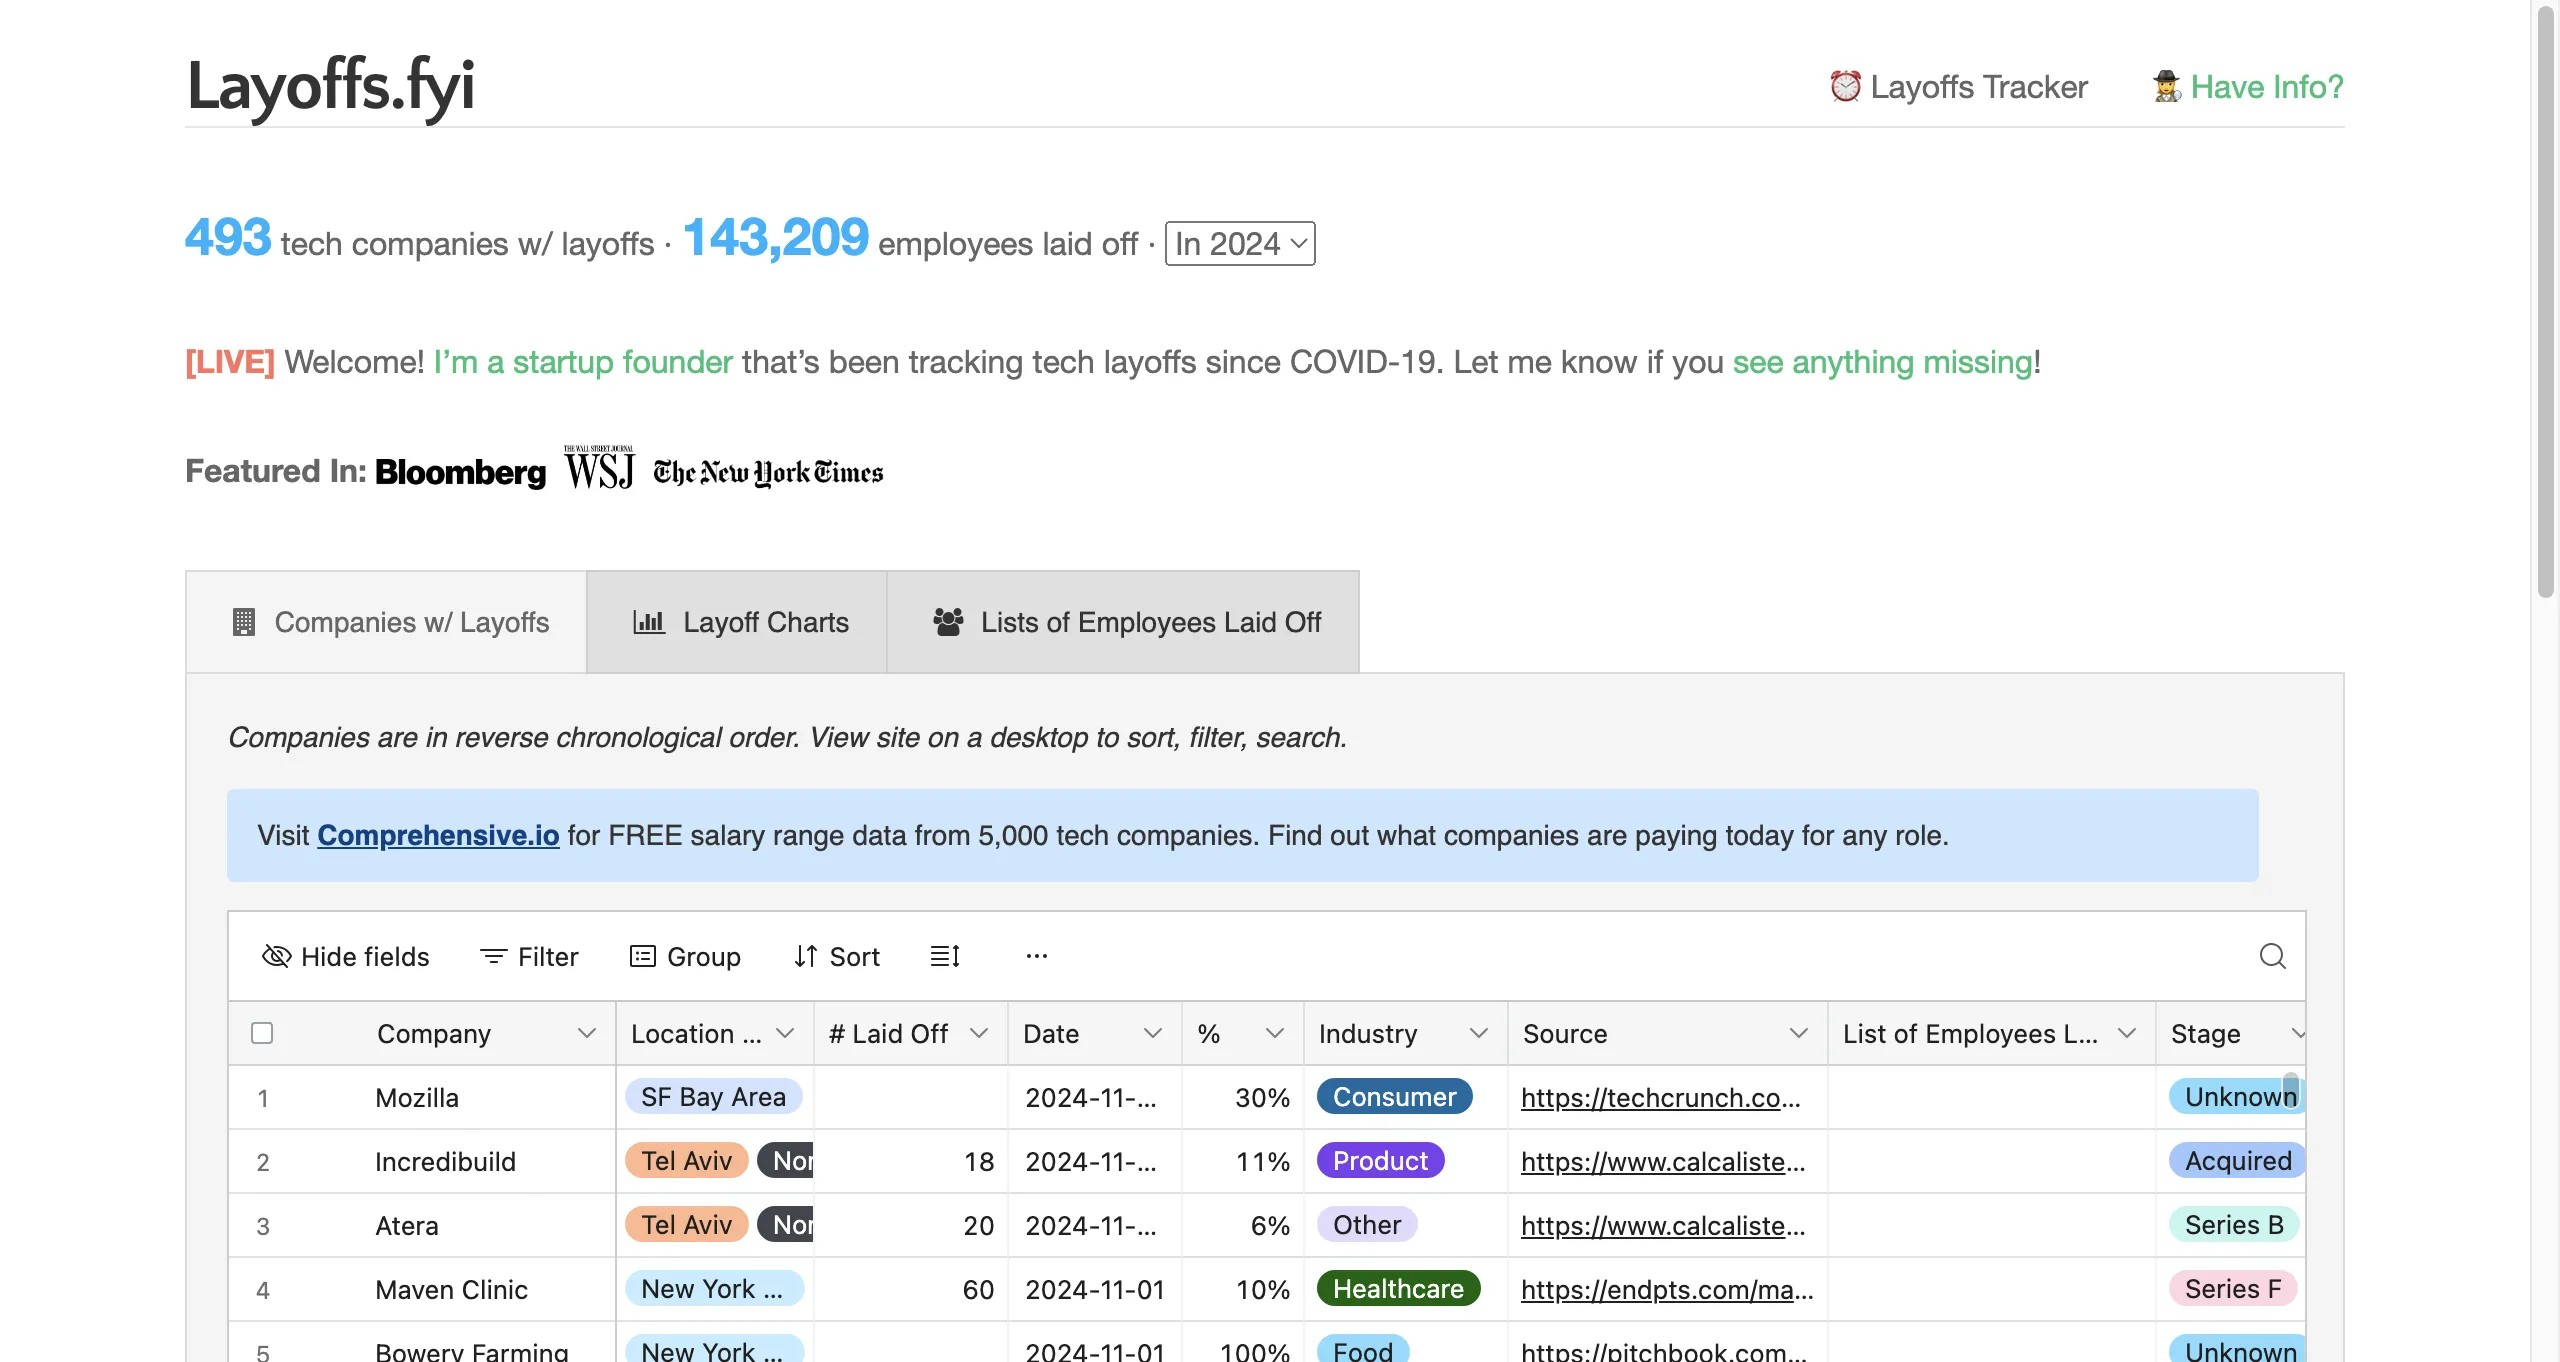This screenshot has width=2560, height=1362.
Task: Expand the Industry column header menu
Action: coord(1479,1033)
